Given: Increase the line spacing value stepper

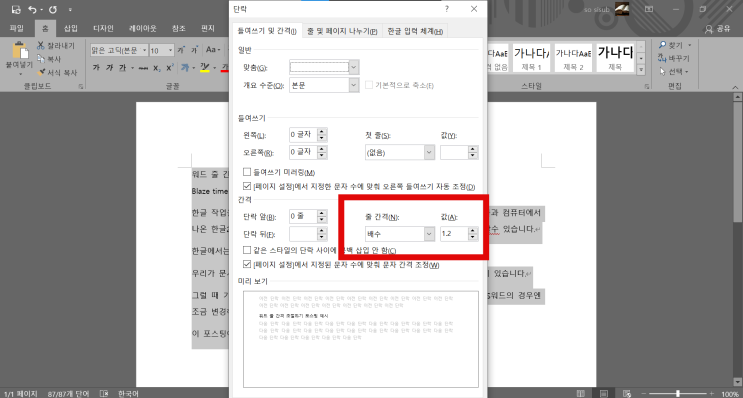Looking at the screenshot, I should coord(473,231).
